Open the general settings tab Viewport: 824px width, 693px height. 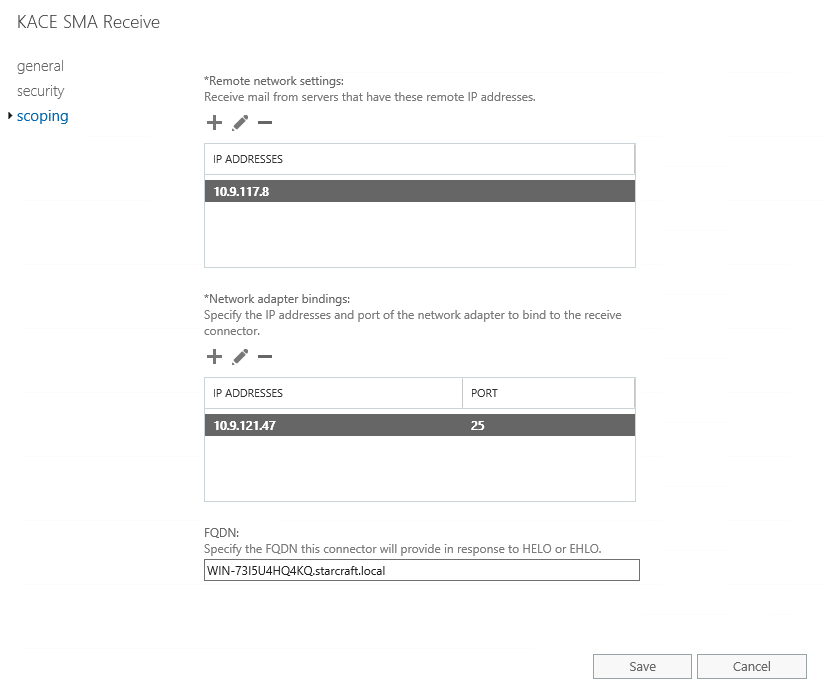40,66
